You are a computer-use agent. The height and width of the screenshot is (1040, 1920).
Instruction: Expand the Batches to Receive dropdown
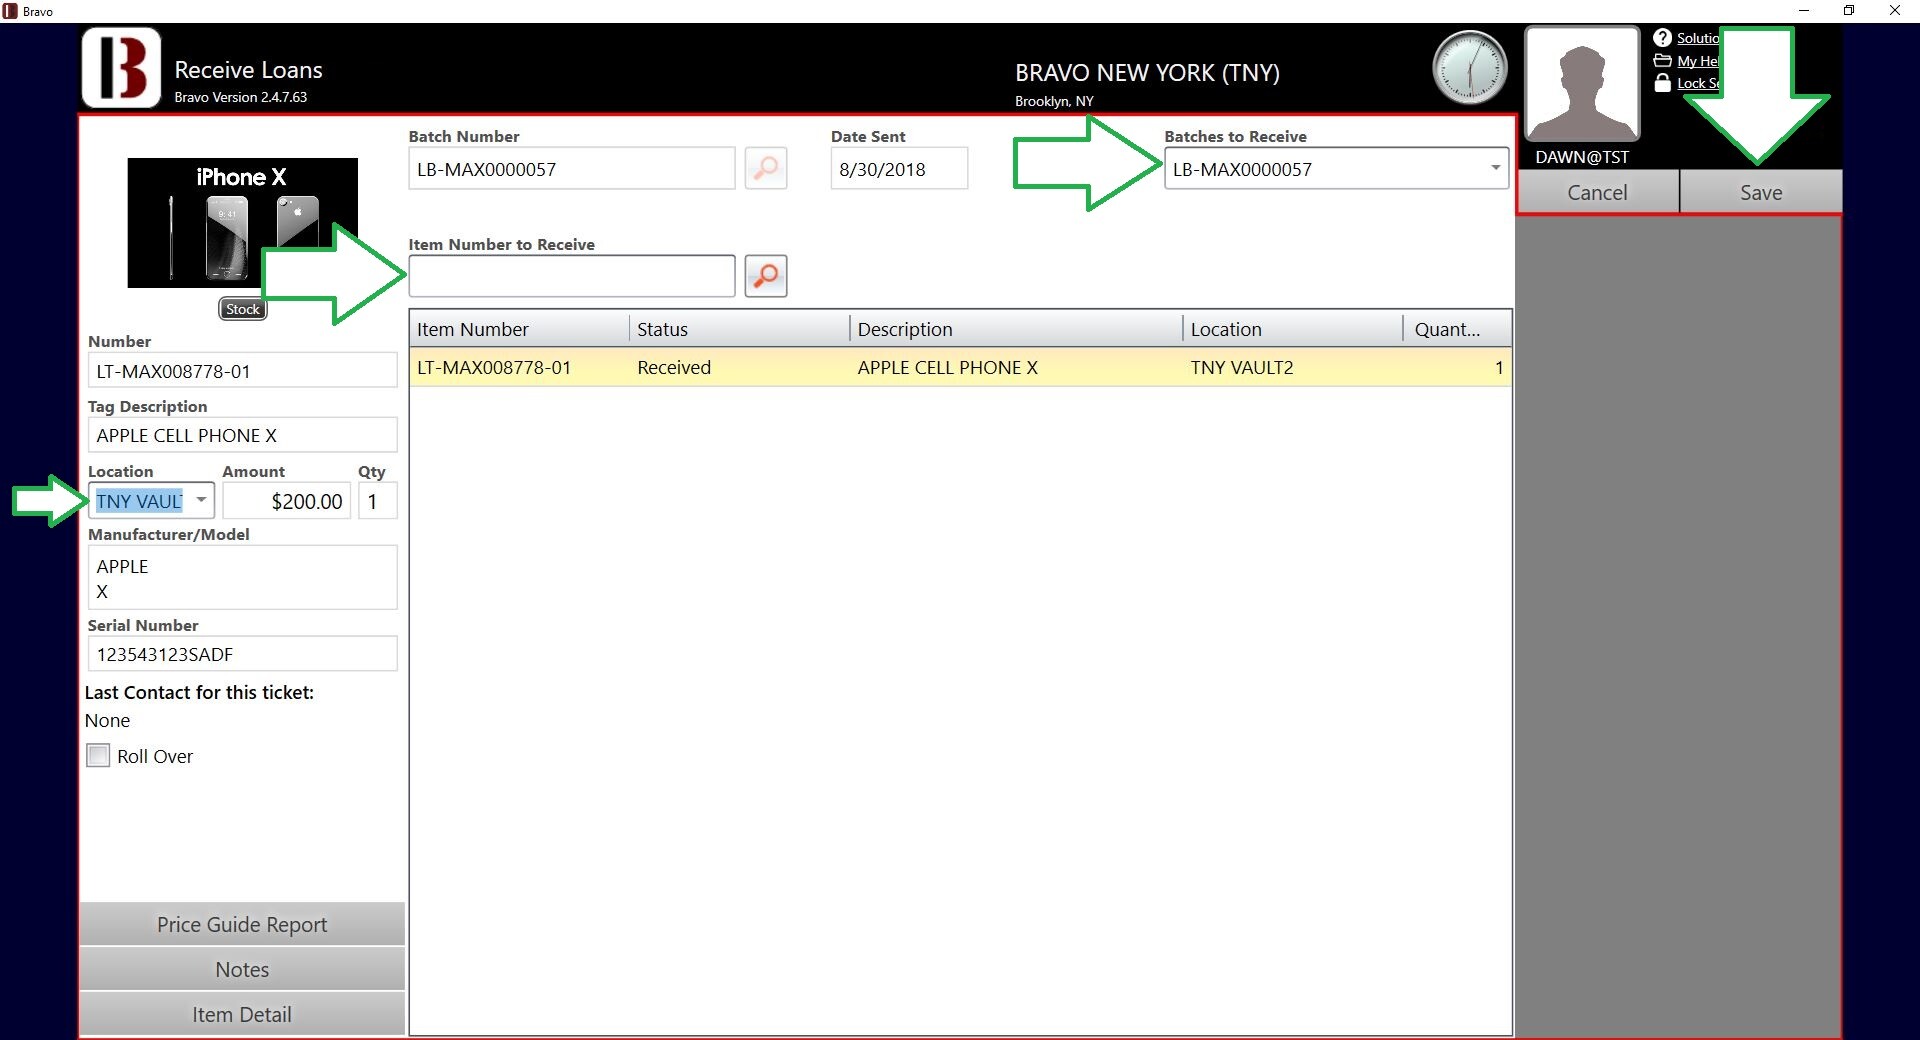pyautogui.click(x=1495, y=168)
